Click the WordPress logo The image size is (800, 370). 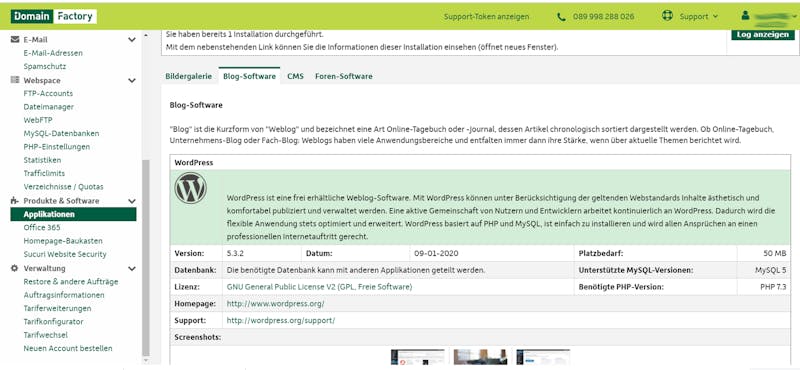pos(190,188)
